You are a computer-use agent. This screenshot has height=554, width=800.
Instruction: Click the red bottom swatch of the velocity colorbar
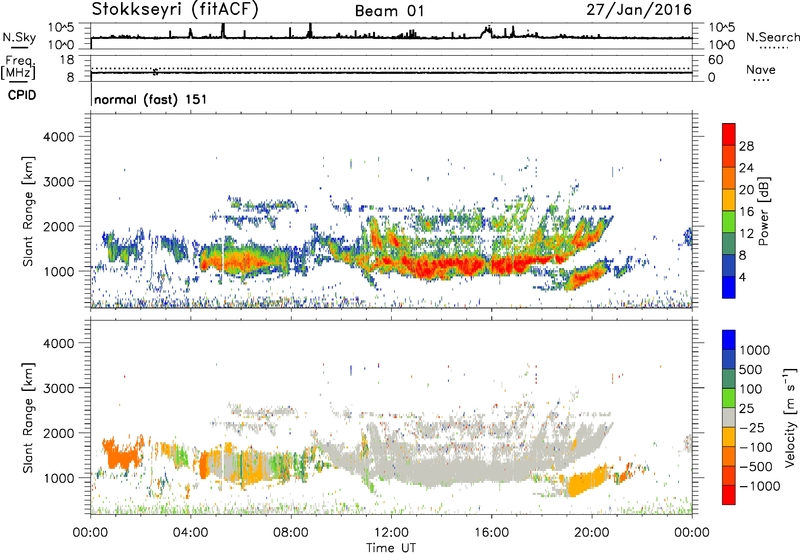[729, 495]
